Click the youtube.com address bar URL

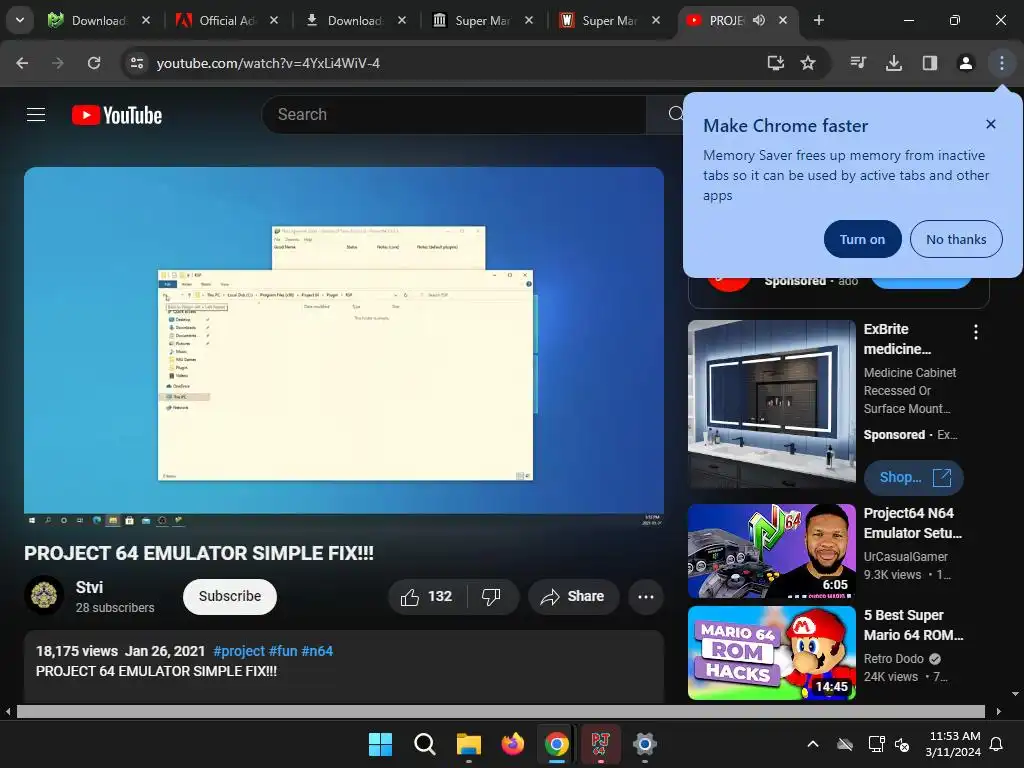tap(268, 63)
